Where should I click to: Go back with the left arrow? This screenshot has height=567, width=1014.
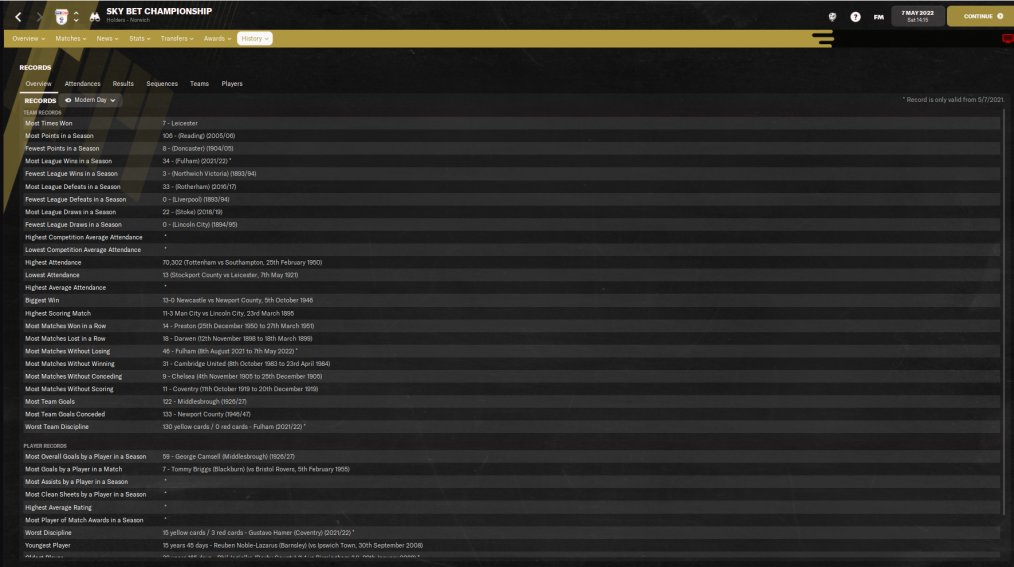tap(18, 17)
